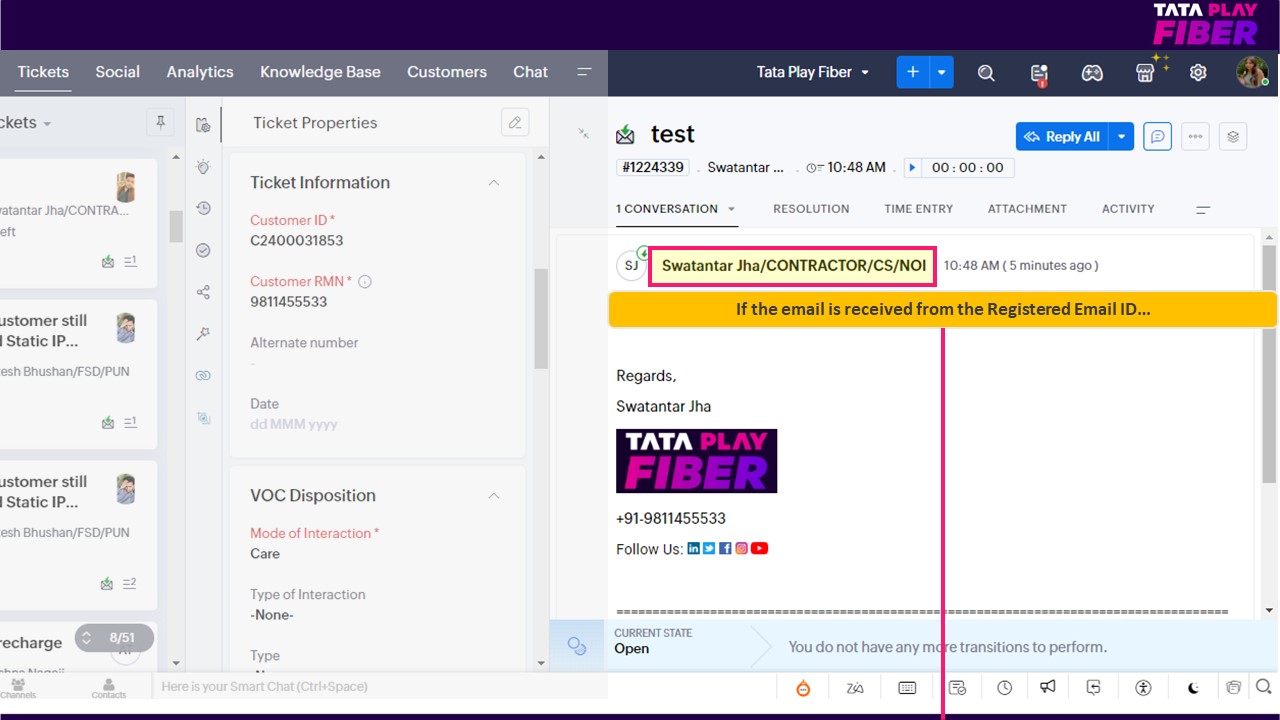Open the global search magnifier icon
The height and width of the screenshot is (720, 1280).
tap(986, 73)
